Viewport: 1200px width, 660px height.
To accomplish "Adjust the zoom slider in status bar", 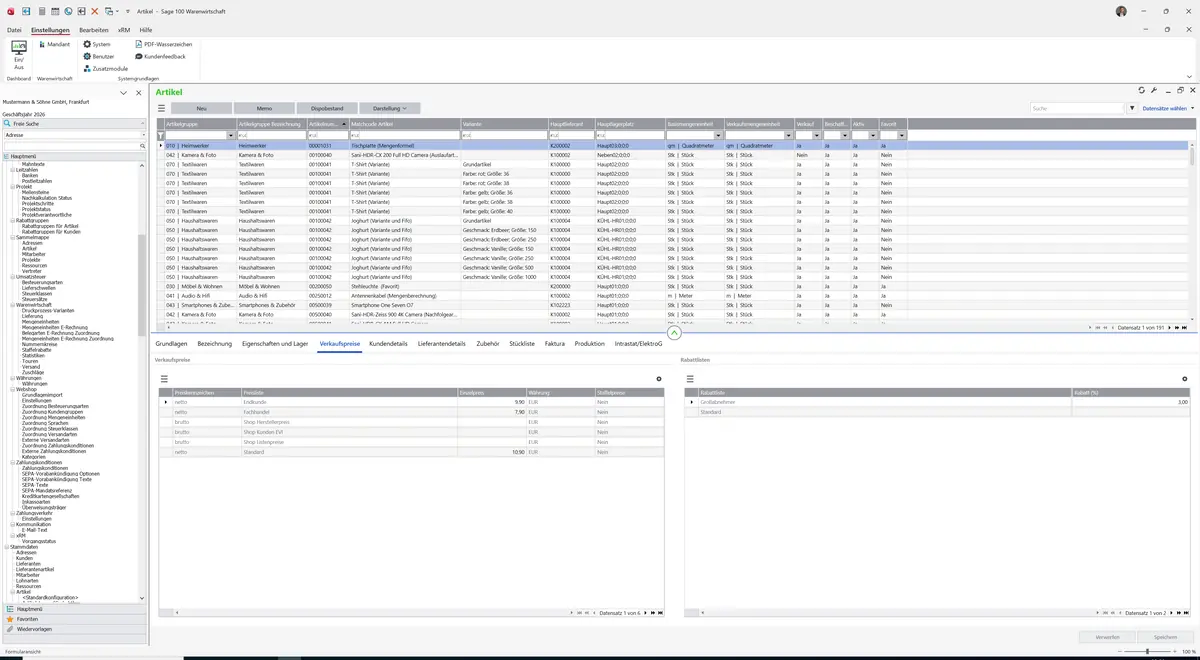I will [1147, 651].
